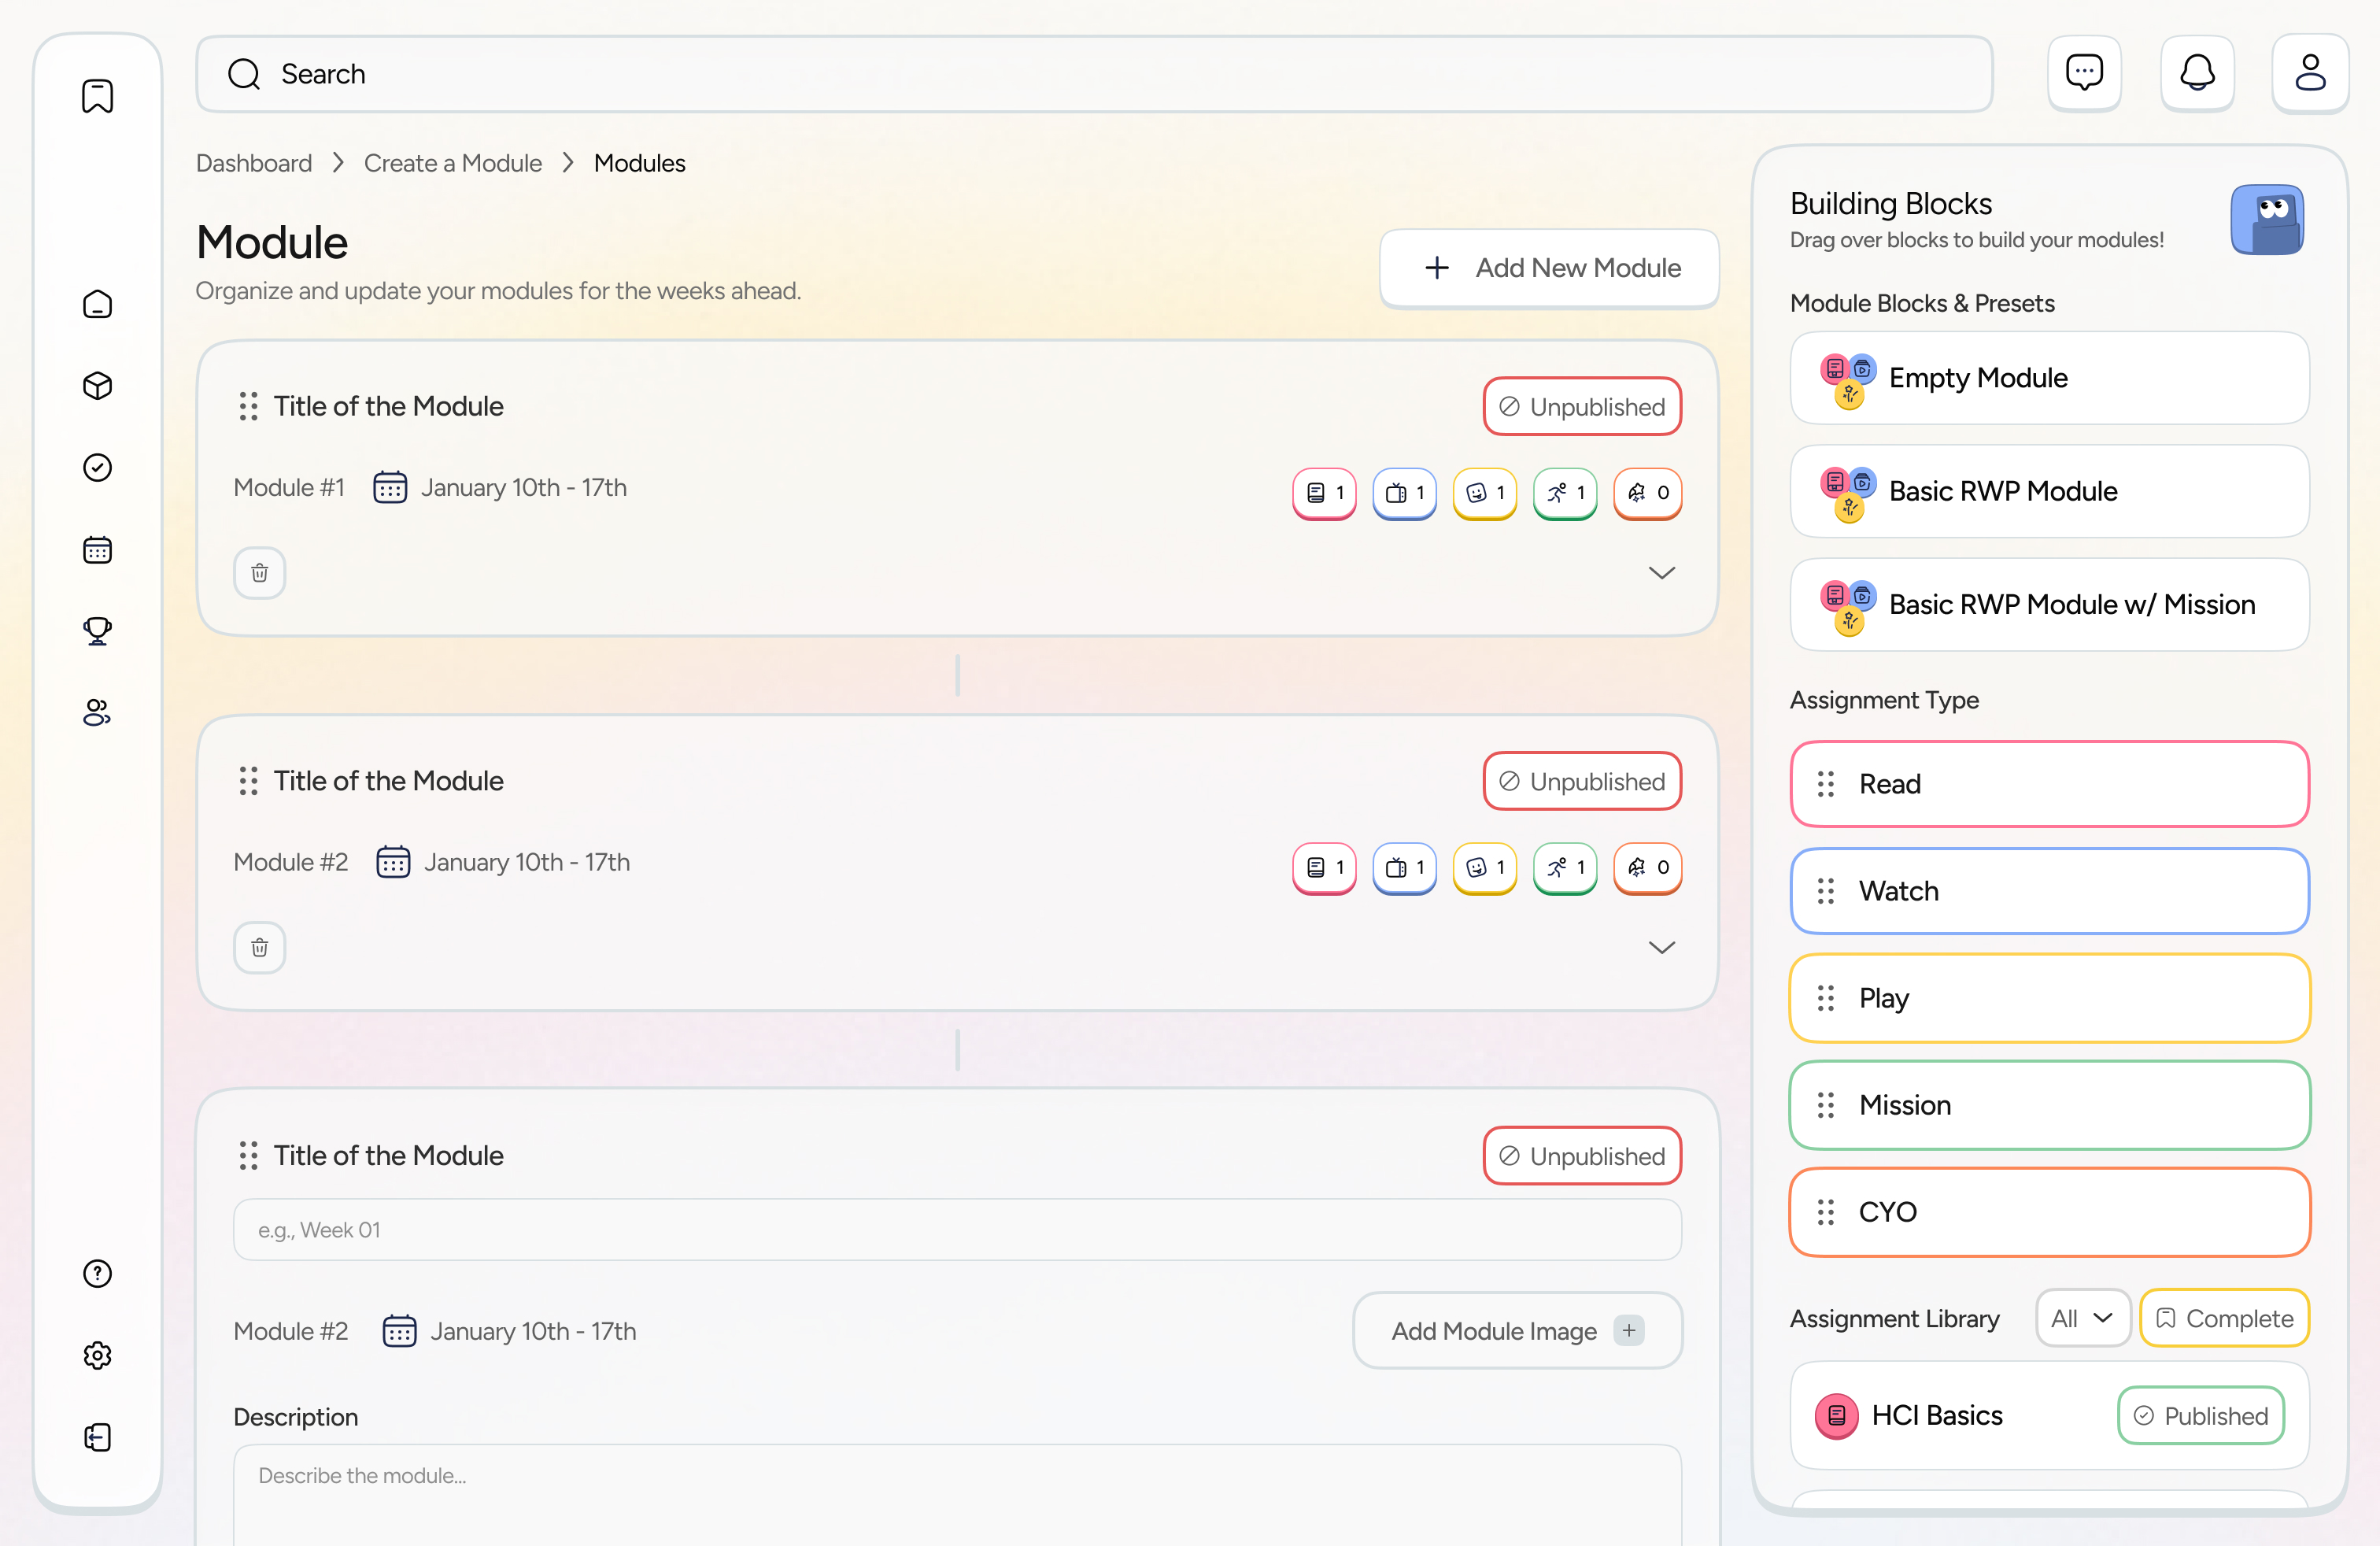
Task: Toggle Unpublished status on Module #1
Action: coord(1581,406)
